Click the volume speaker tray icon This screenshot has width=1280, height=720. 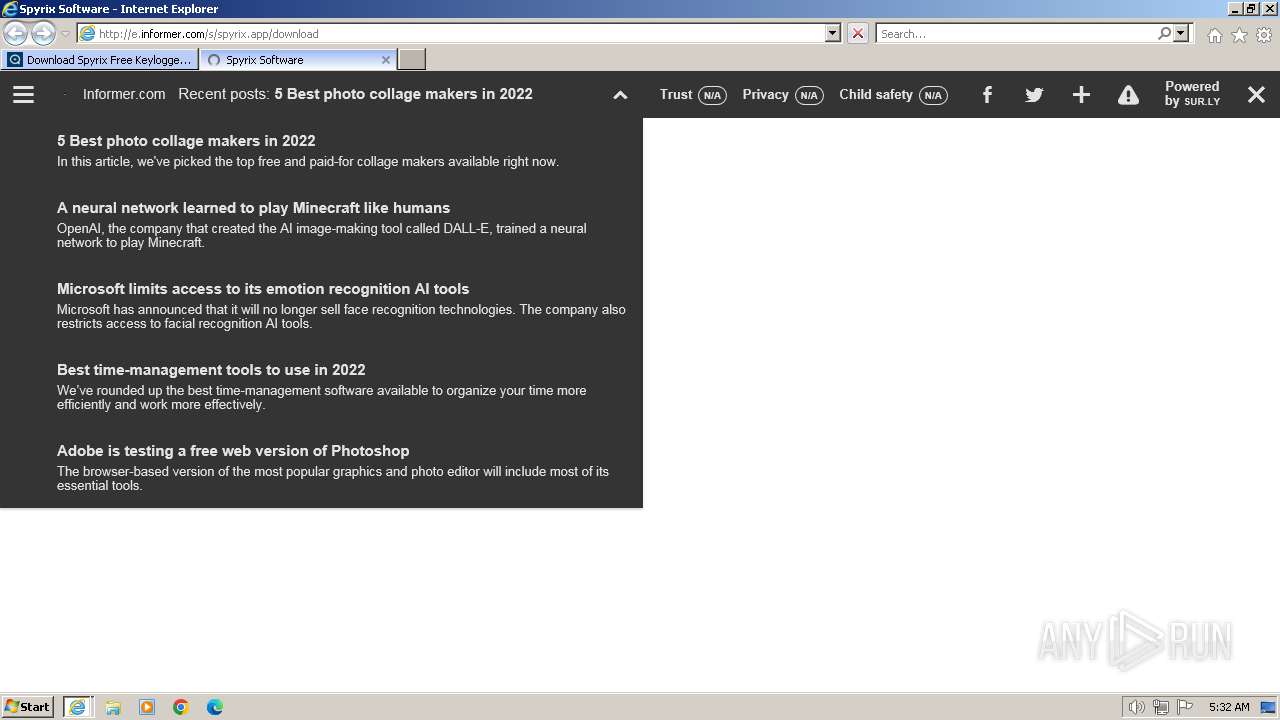[x=1137, y=707]
